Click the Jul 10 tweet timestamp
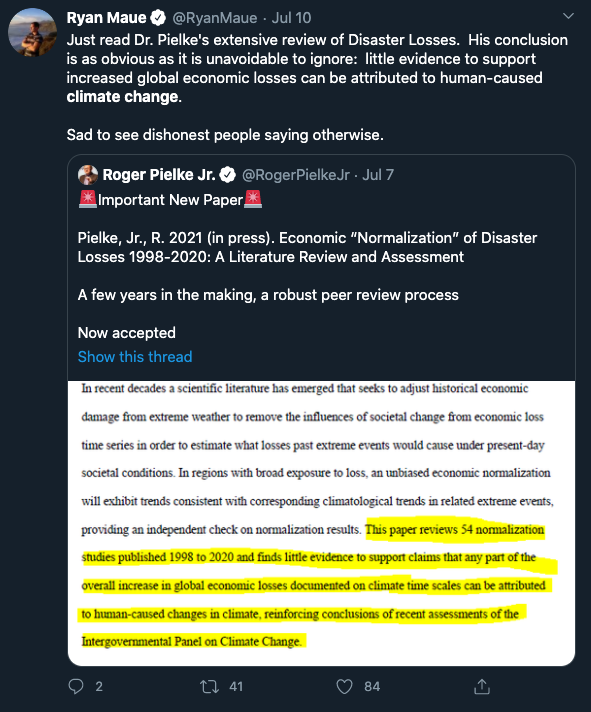This screenshot has height=712, width=591. [x=291, y=18]
